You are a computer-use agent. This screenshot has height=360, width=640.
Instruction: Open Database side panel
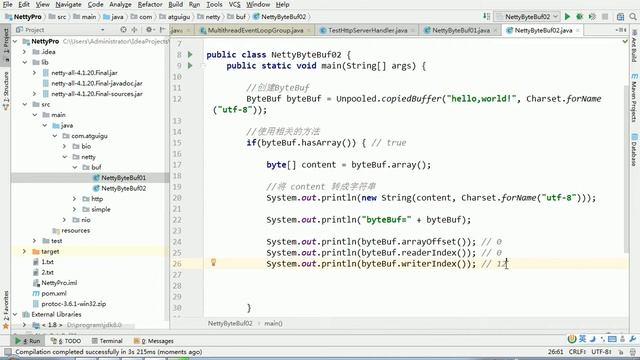pos(634,150)
